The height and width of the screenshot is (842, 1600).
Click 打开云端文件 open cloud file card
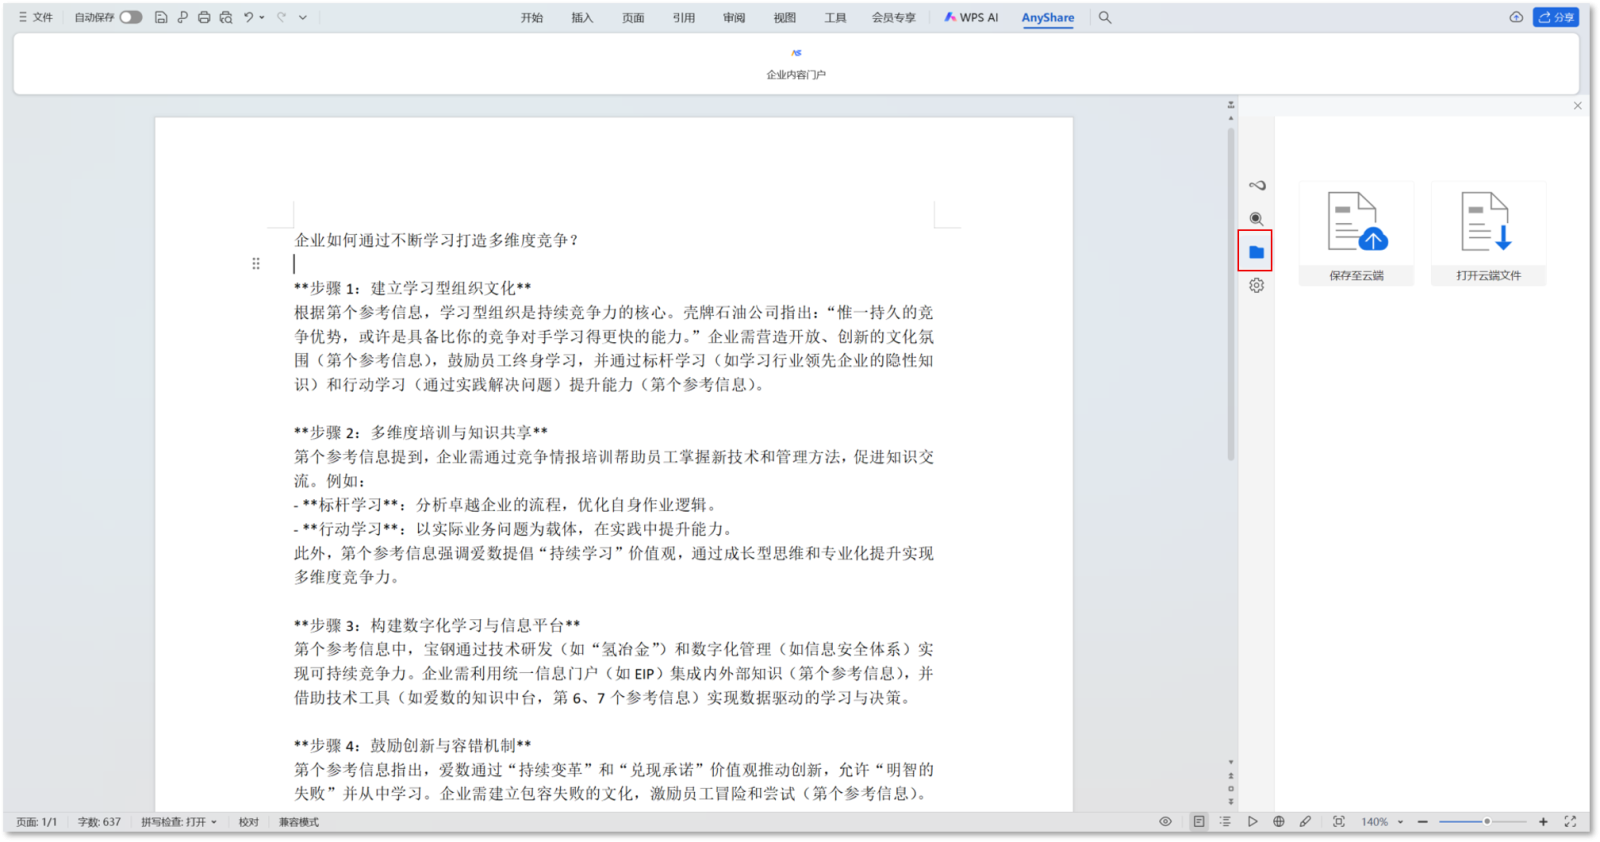(1488, 234)
